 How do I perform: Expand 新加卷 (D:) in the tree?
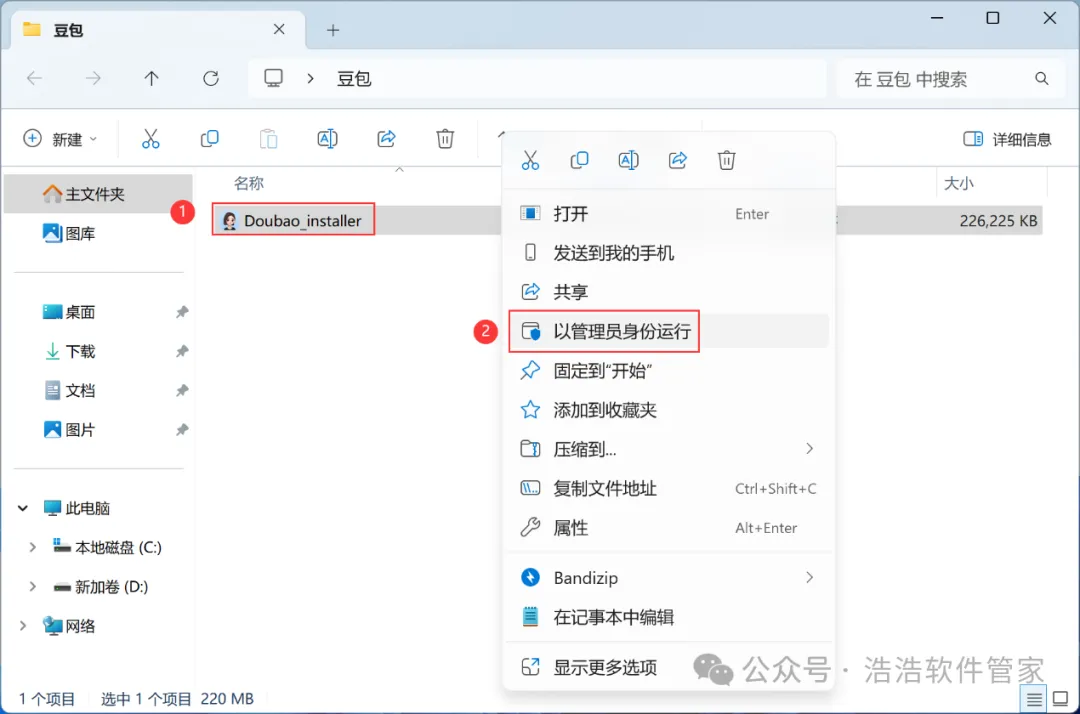click(x=32, y=587)
